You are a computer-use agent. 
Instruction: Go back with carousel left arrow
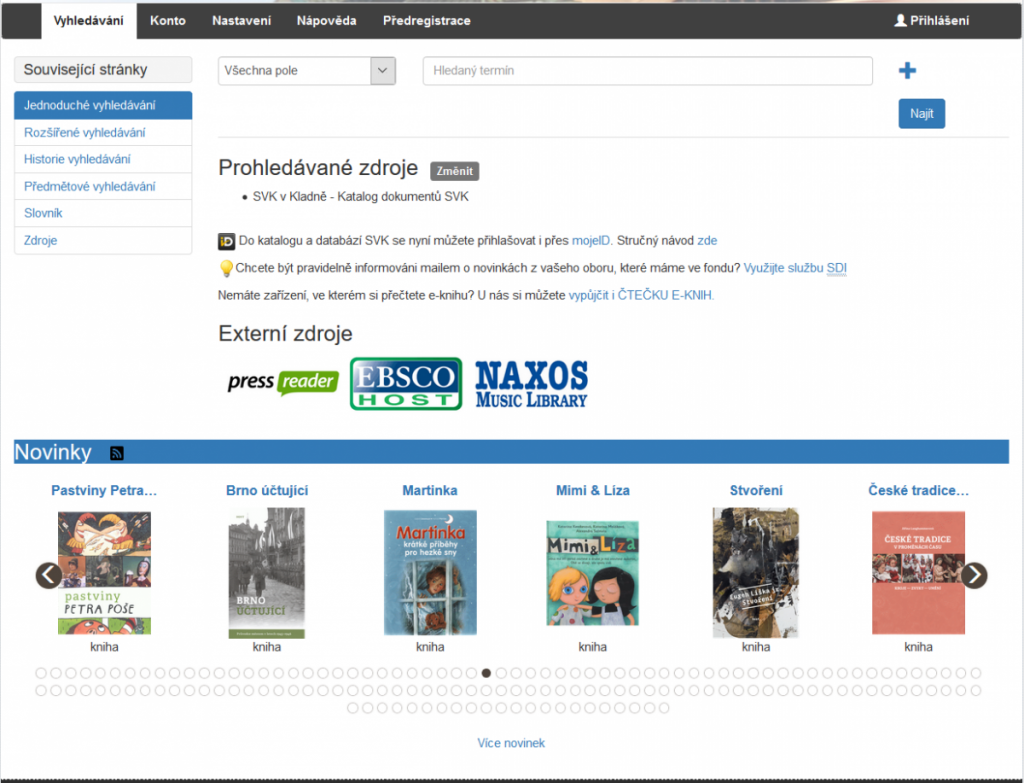(x=49, y=575)
